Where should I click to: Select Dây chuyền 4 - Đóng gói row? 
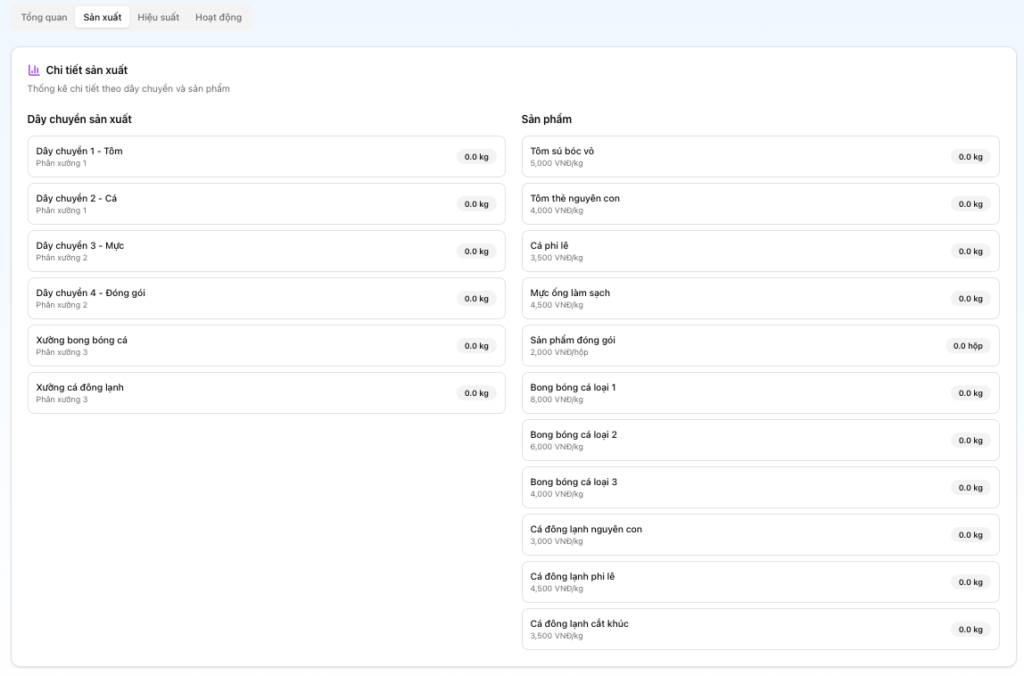(266, 298)
